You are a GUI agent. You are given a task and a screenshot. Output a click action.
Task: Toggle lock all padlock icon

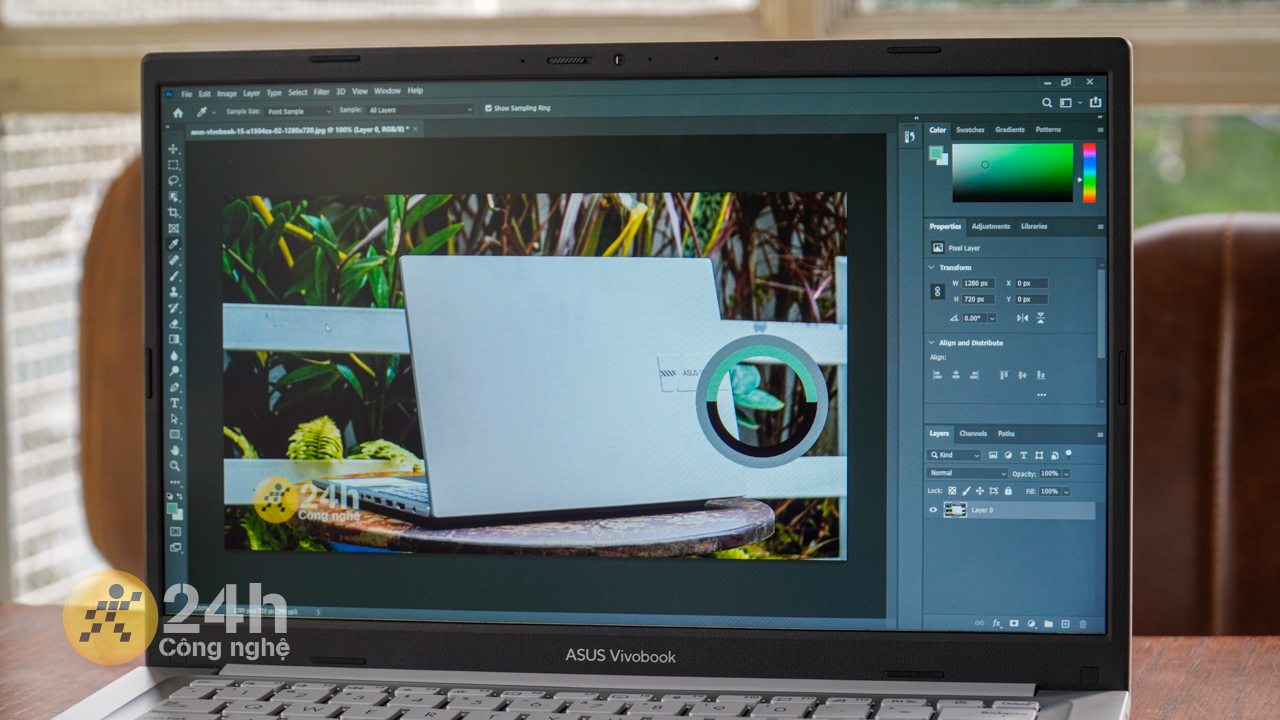pyautogui.click(x=1007, y=491)
